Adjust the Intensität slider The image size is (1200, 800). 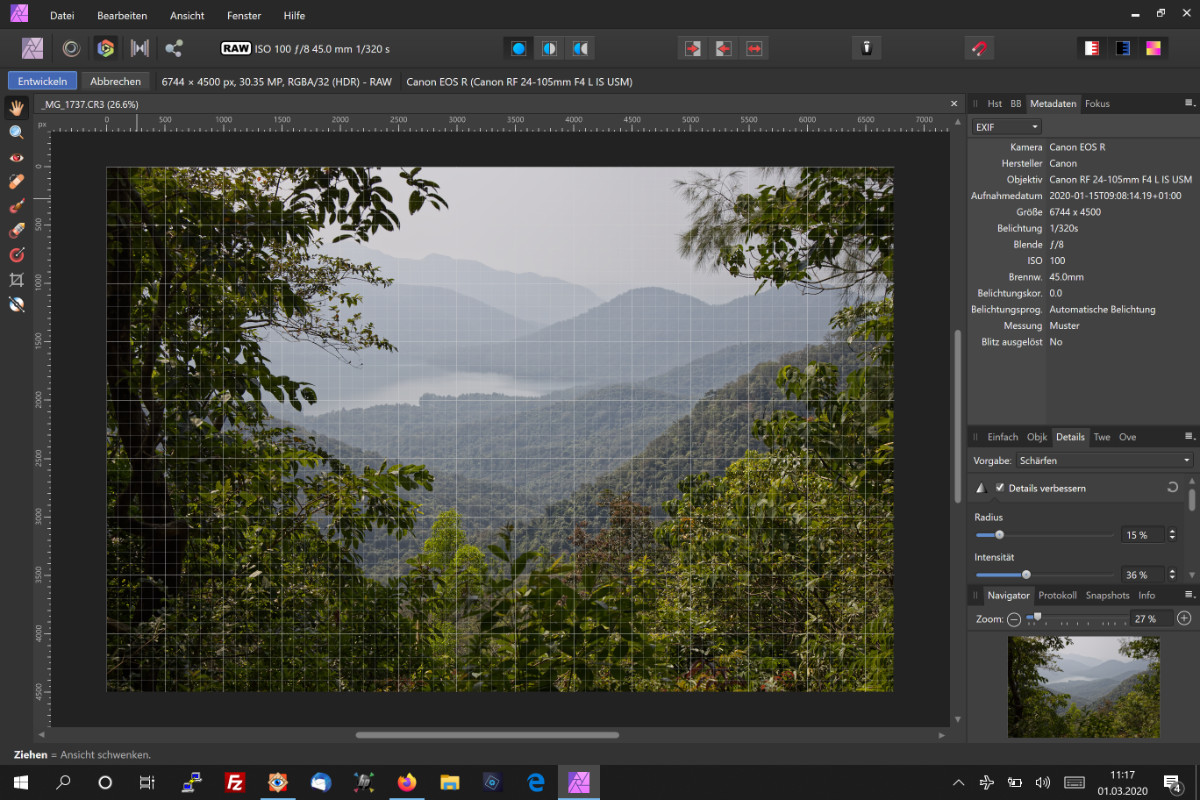1026,574
